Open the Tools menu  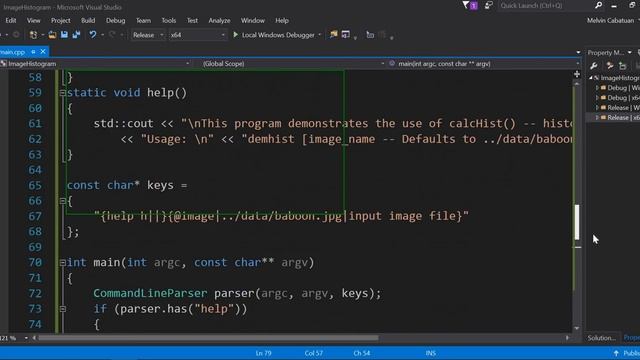(x=169, y=20)
